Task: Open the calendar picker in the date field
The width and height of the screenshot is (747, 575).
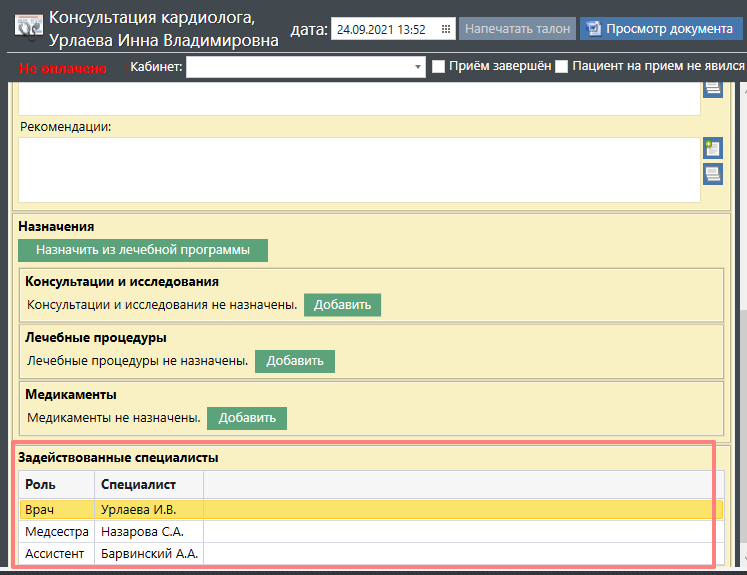Action: coord(445,29)
